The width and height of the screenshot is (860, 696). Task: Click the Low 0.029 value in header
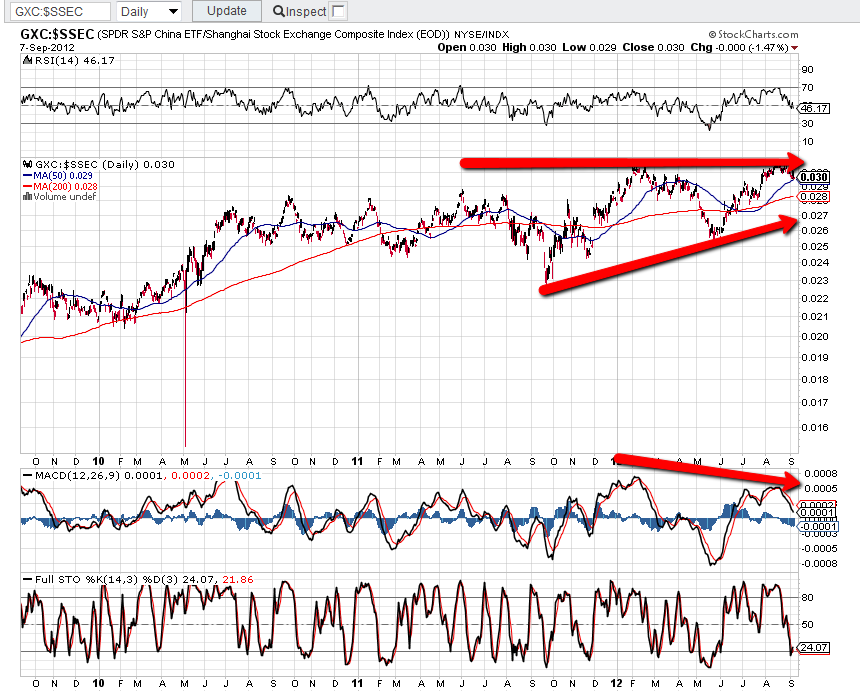[589, 48]
